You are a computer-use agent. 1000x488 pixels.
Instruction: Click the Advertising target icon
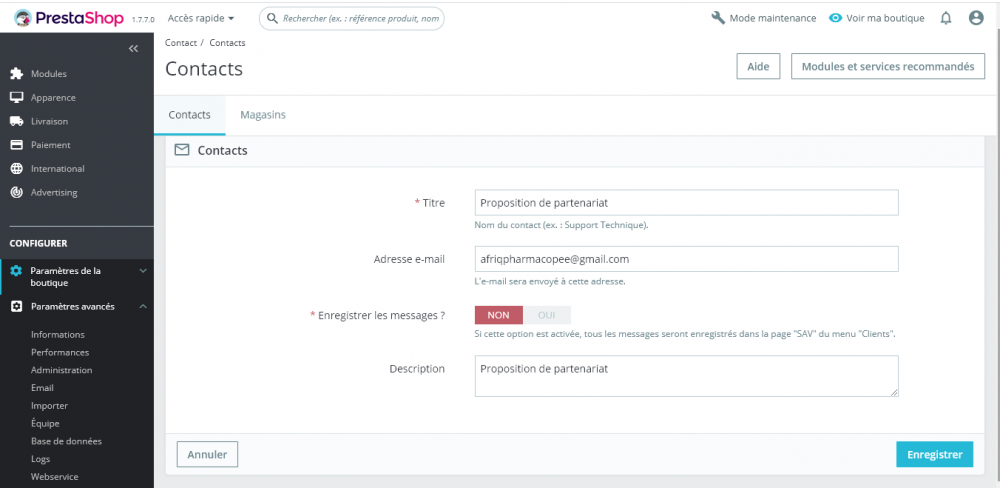click(17, 192)
